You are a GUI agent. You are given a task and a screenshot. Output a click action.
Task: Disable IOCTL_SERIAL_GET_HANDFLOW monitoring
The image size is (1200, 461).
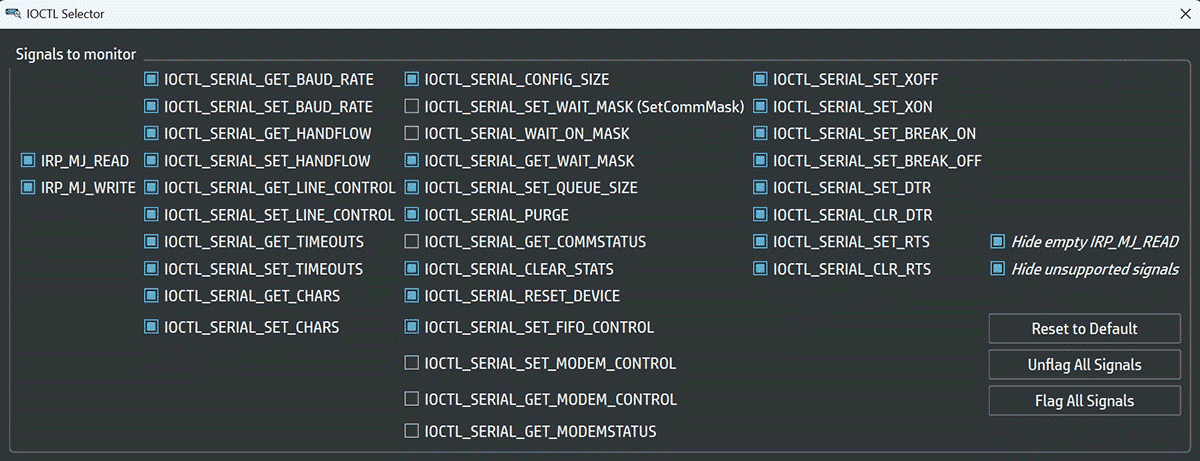pos(152,133)
